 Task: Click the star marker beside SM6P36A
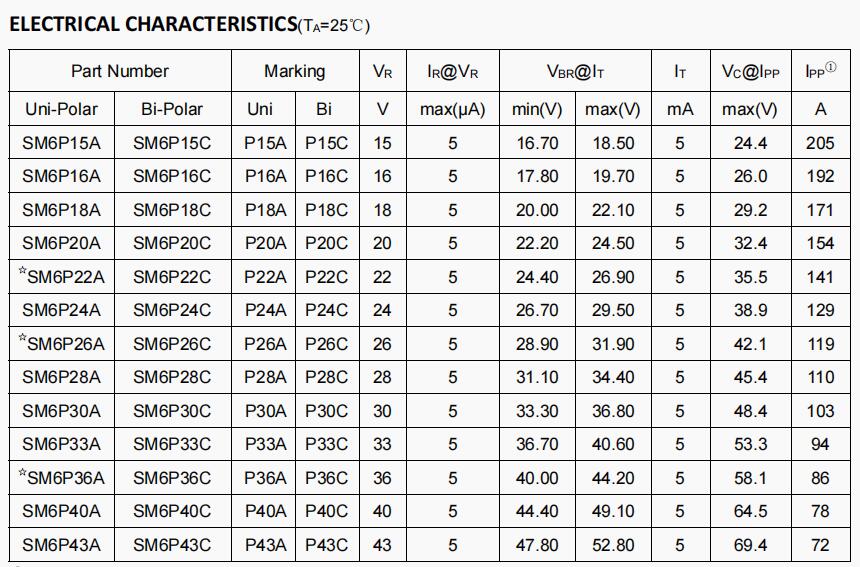[x=22, y=472]
